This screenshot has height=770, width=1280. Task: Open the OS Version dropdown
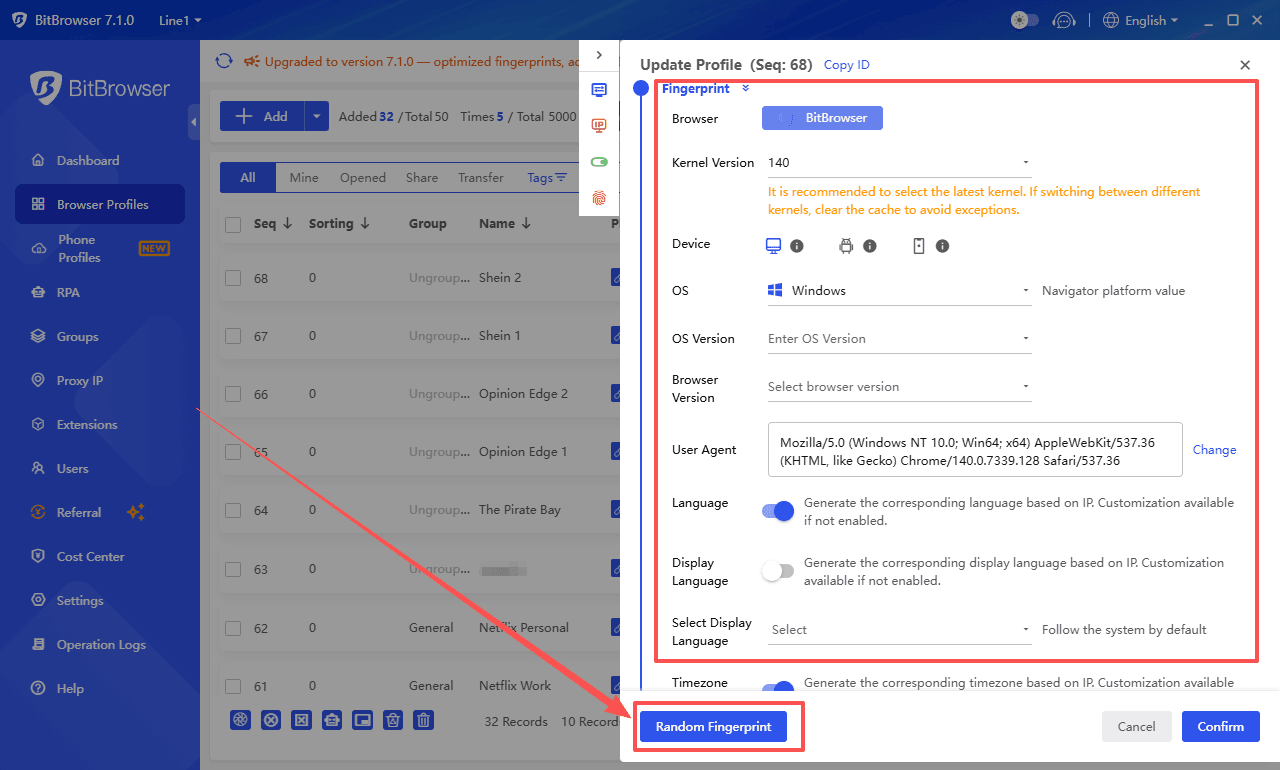[x=899, y=339]
